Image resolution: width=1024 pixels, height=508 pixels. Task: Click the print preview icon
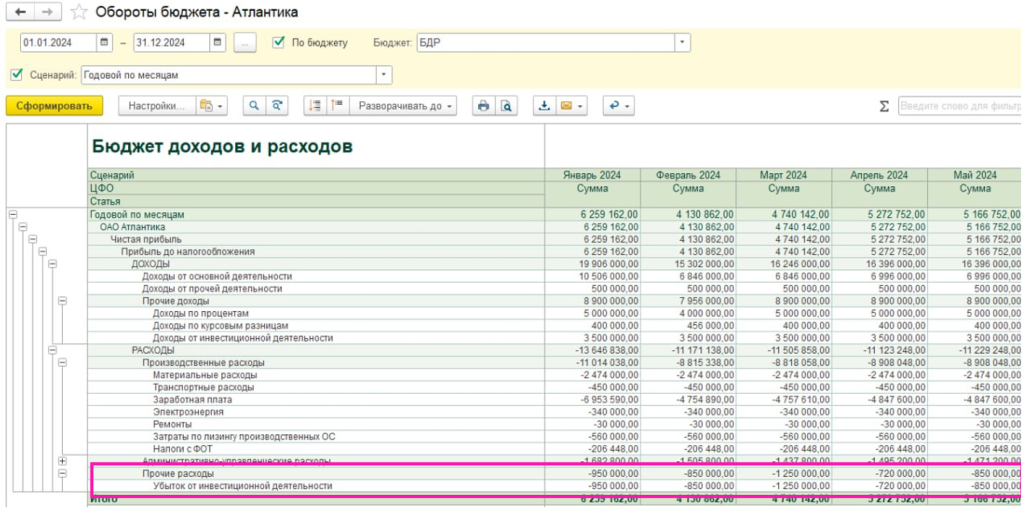[507, 106]
